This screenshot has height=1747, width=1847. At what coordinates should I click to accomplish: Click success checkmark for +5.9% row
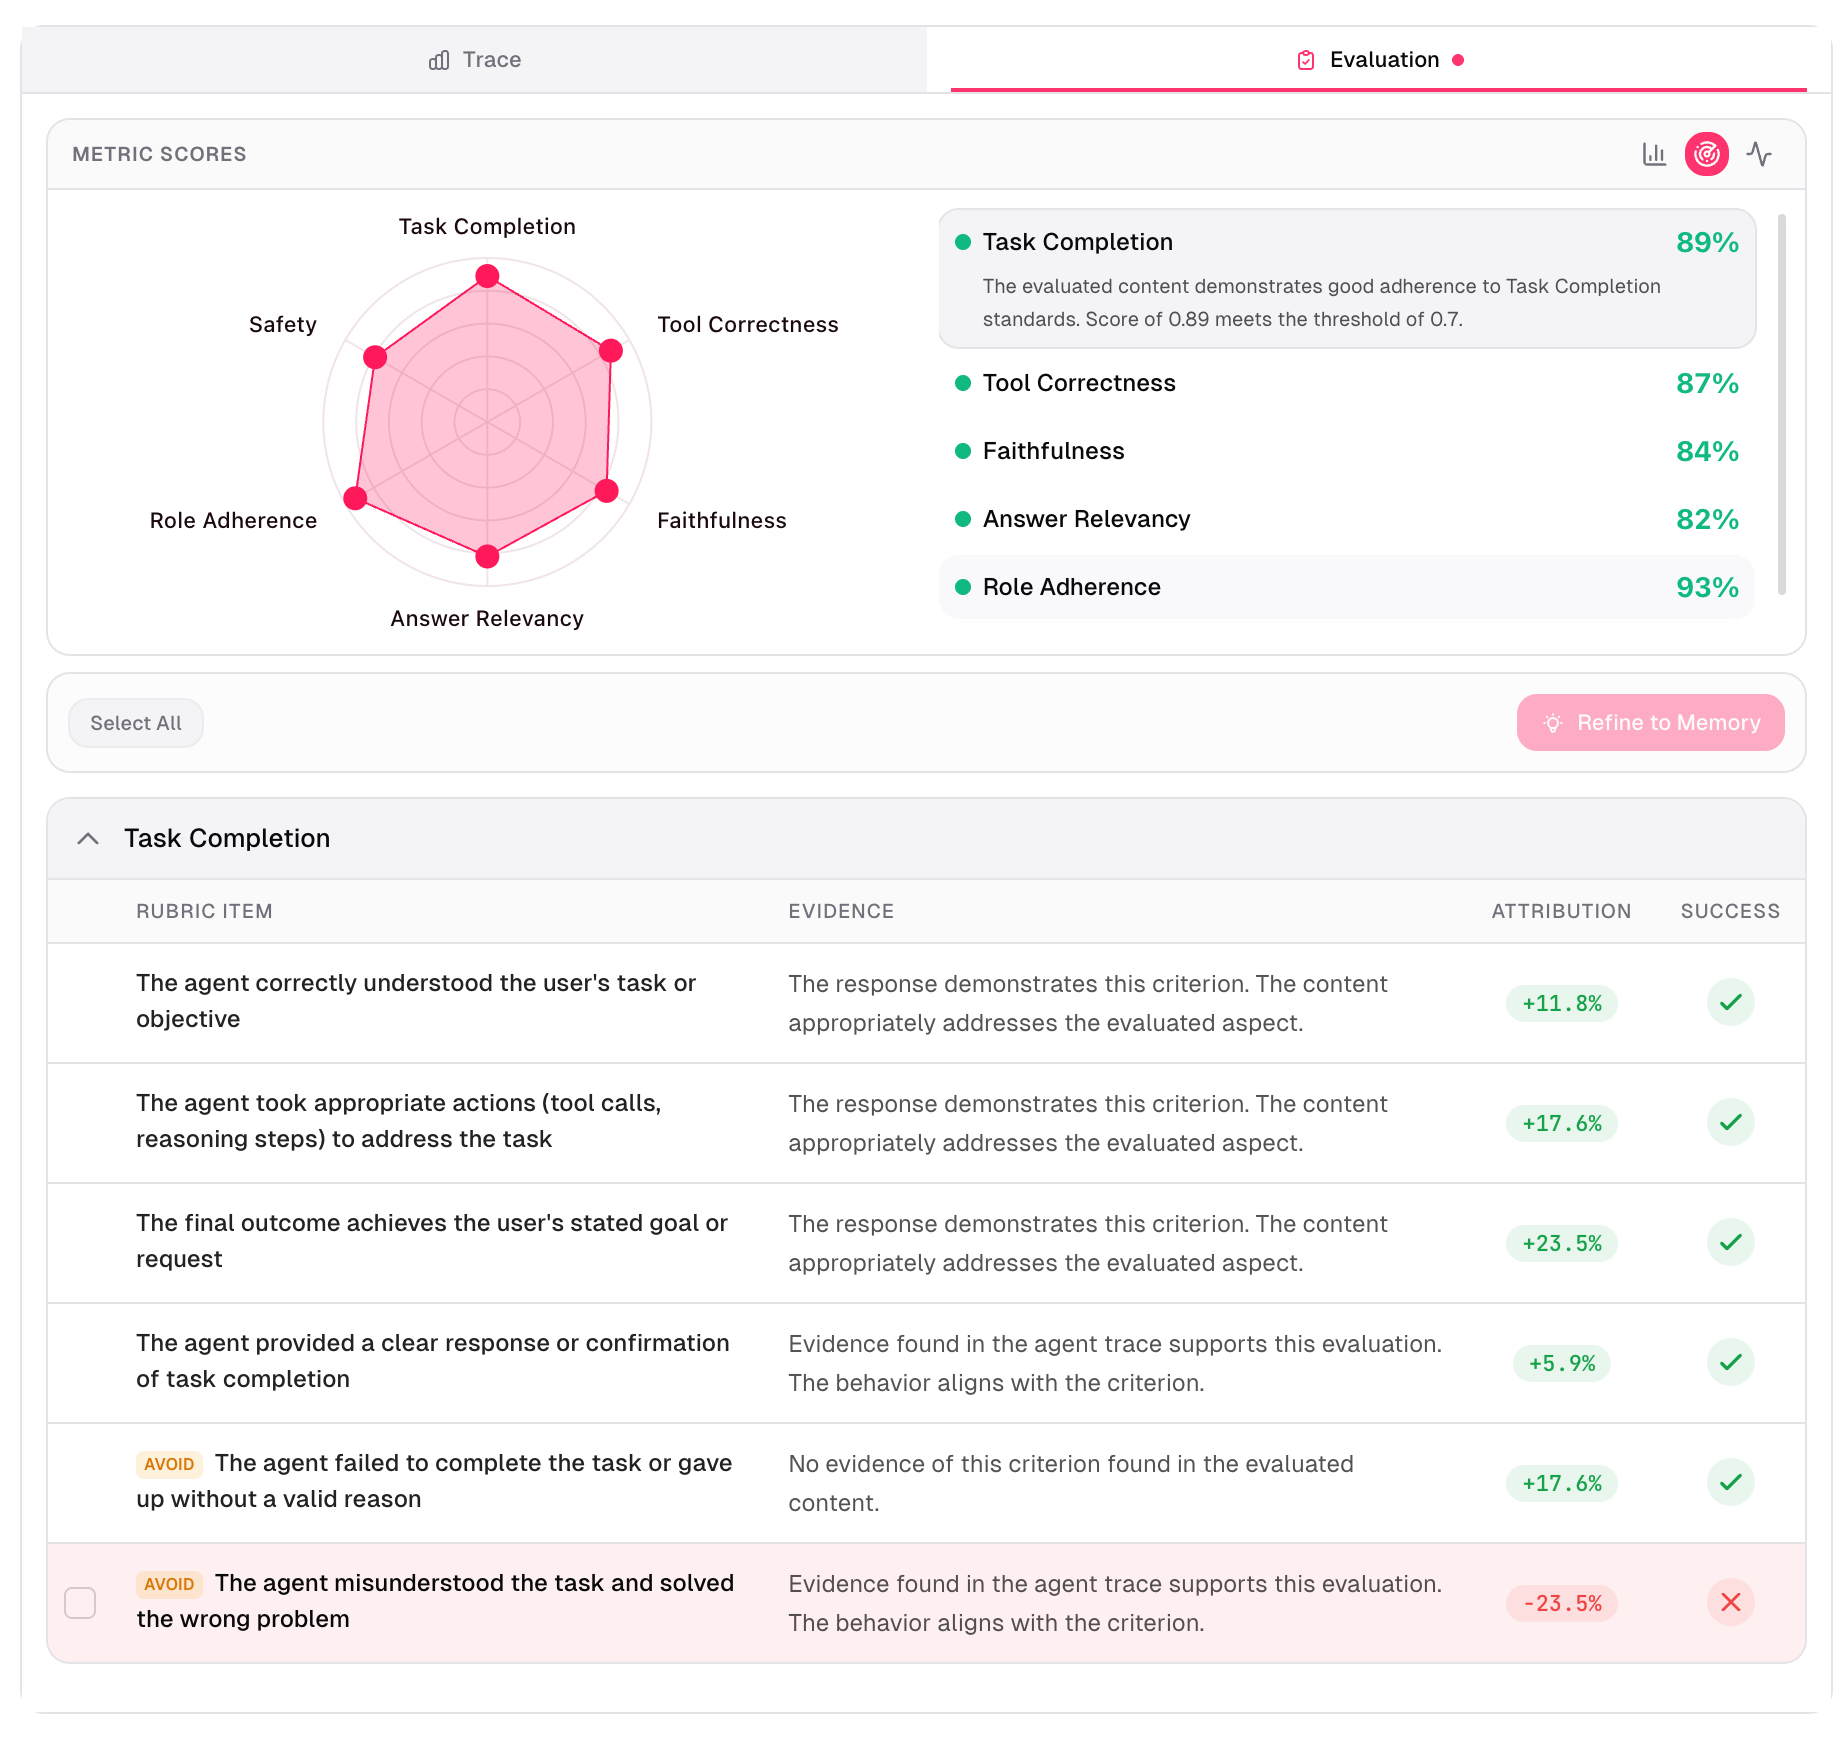[x=1730, y=1362]
